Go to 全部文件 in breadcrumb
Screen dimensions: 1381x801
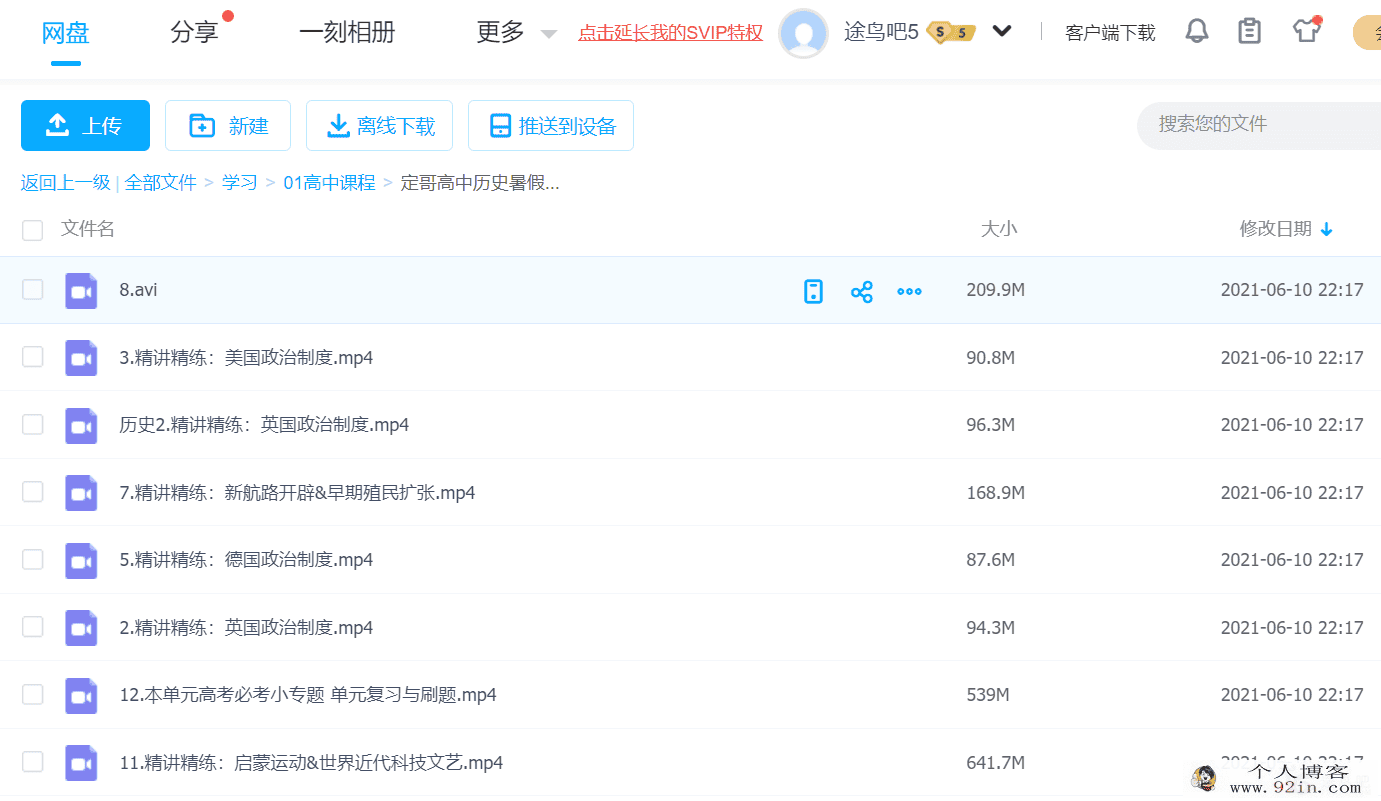click(x=160, y=183)
